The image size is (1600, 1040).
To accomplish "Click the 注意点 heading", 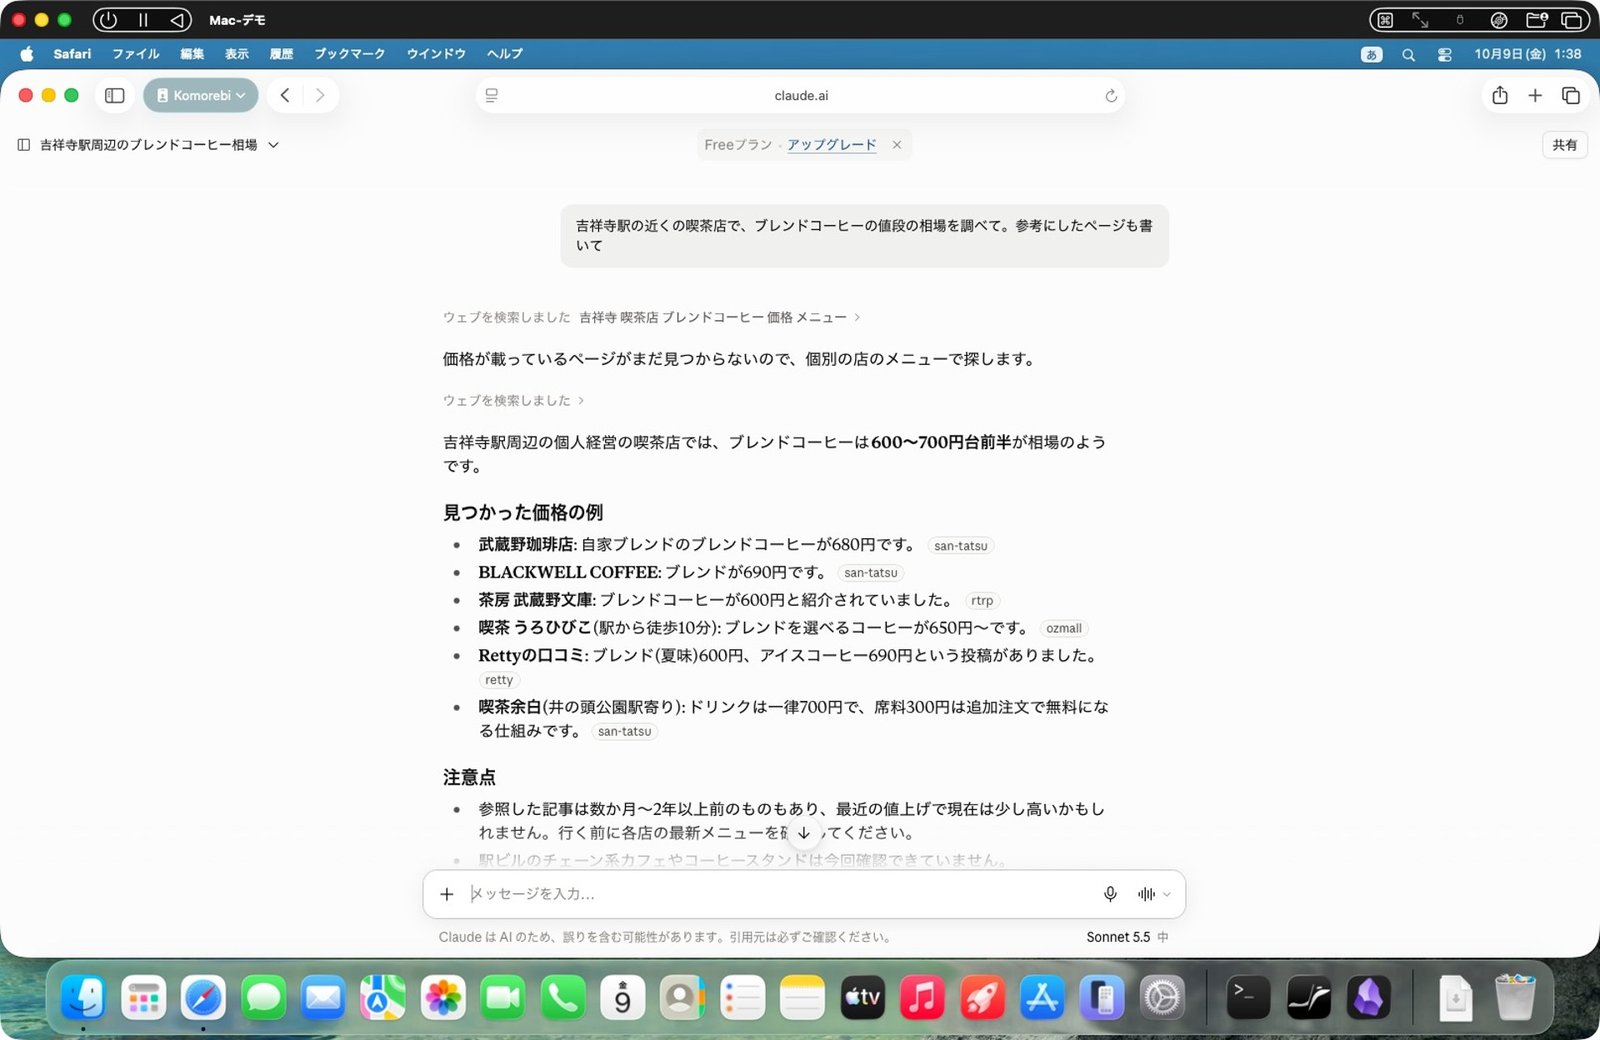I will point(469,777).
